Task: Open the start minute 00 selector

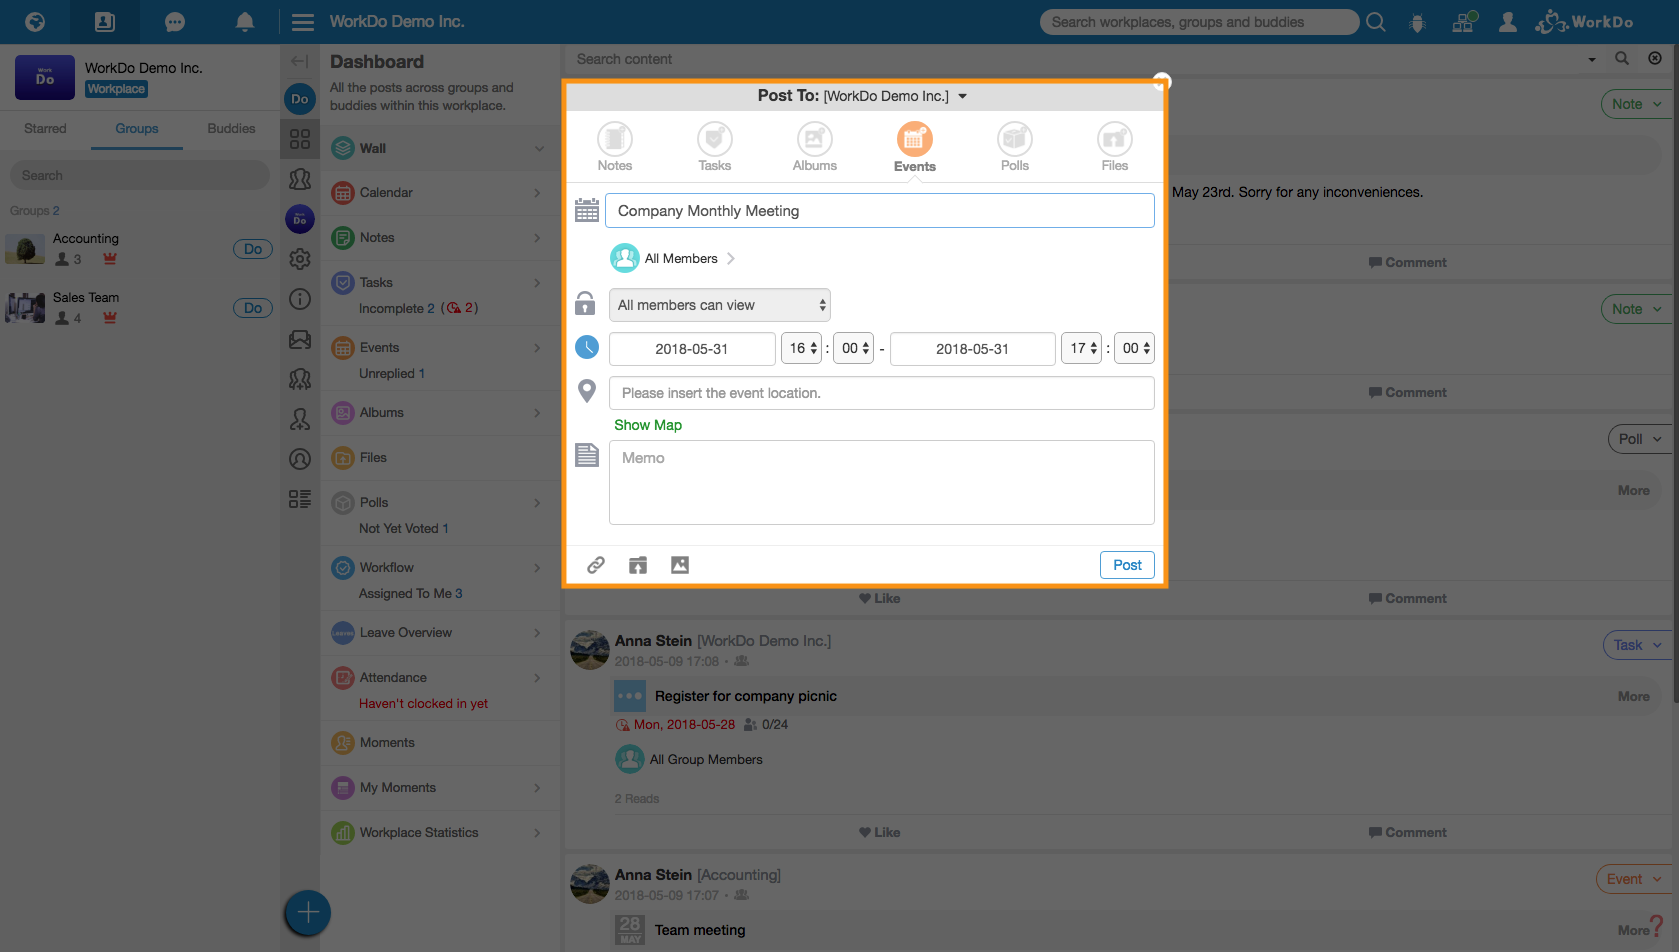Action: (x=854, y=348)
